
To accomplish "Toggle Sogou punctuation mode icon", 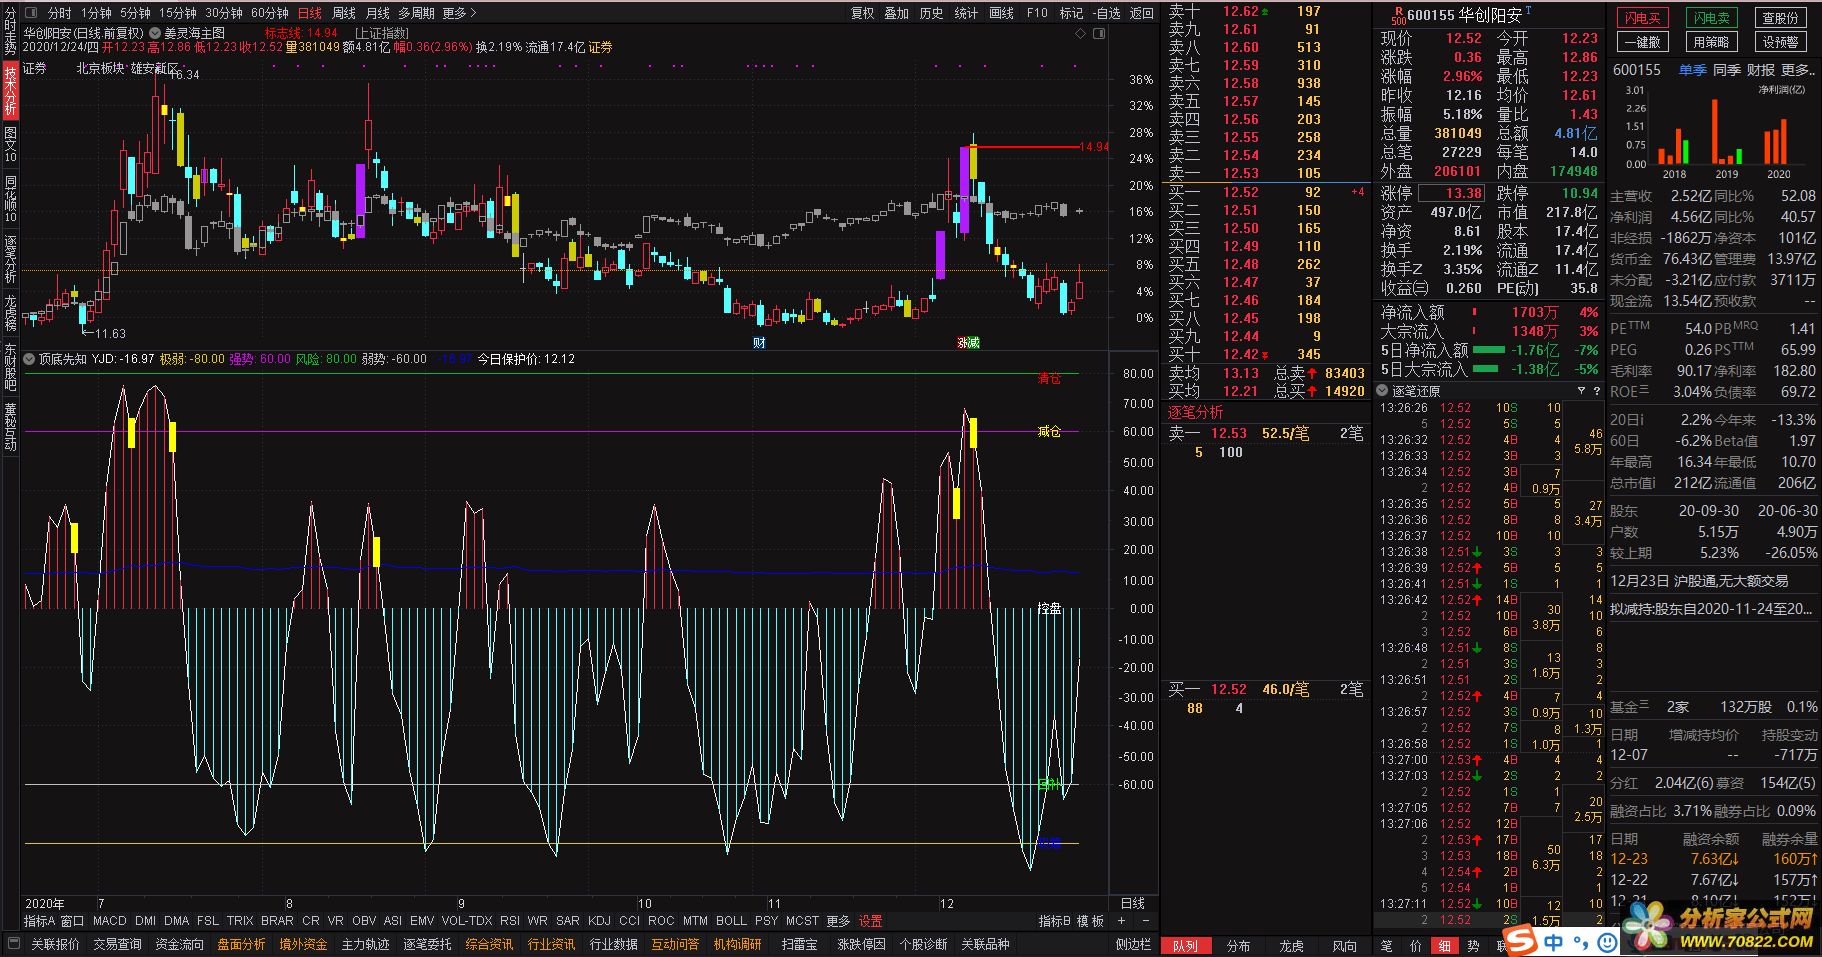I will coord(1581,941).
